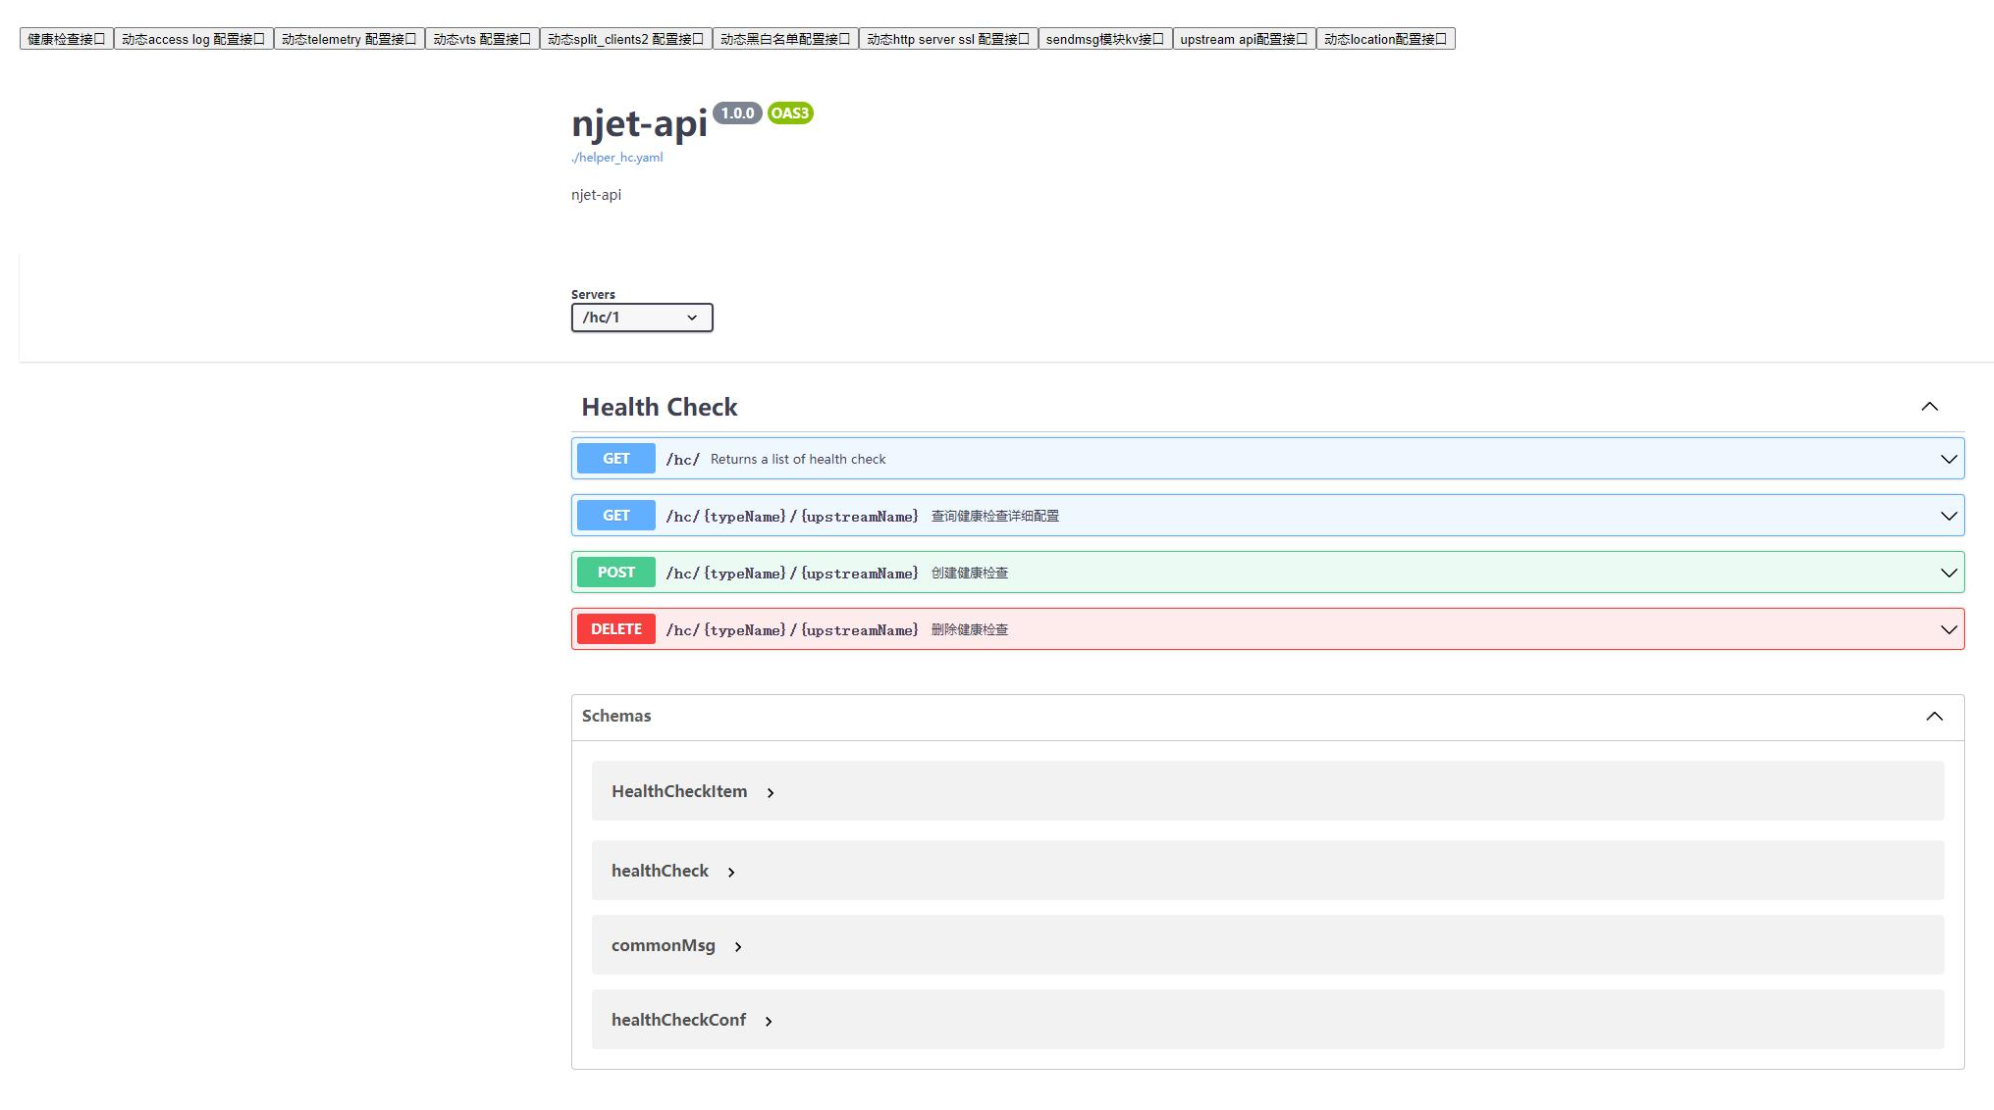The height and width of the screenshot is (1110, 1994).
Task: Open the ./helper_hc.yaml link
Action: (616, 157)
